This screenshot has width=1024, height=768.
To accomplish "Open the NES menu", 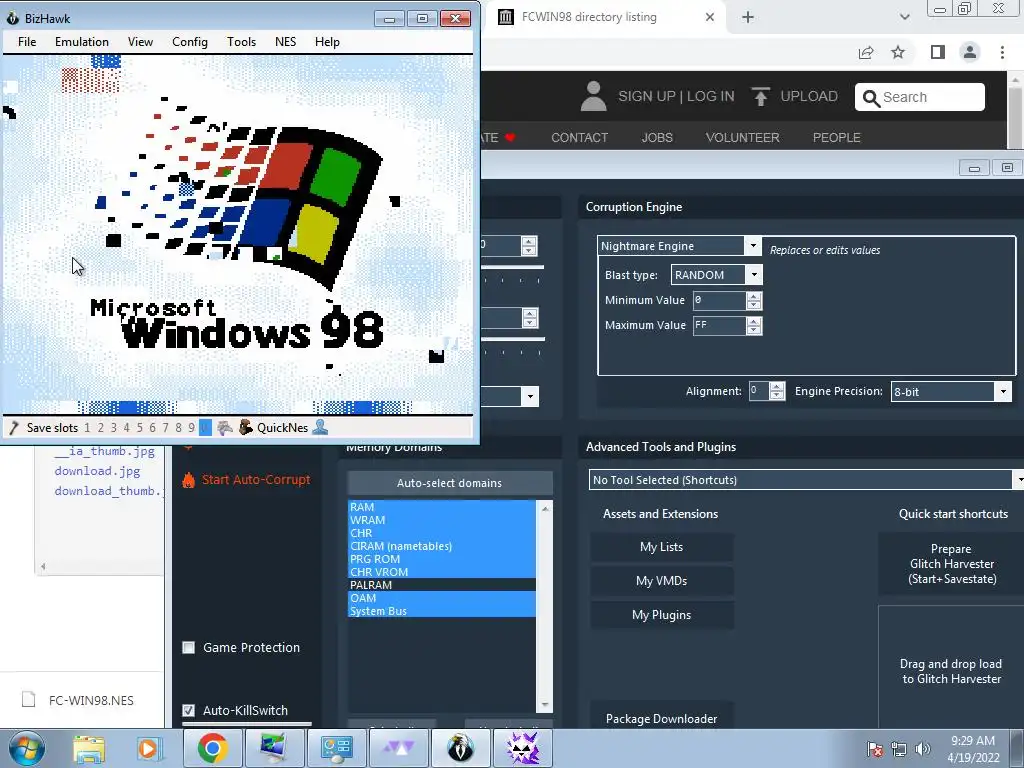I will coord(285,42).
